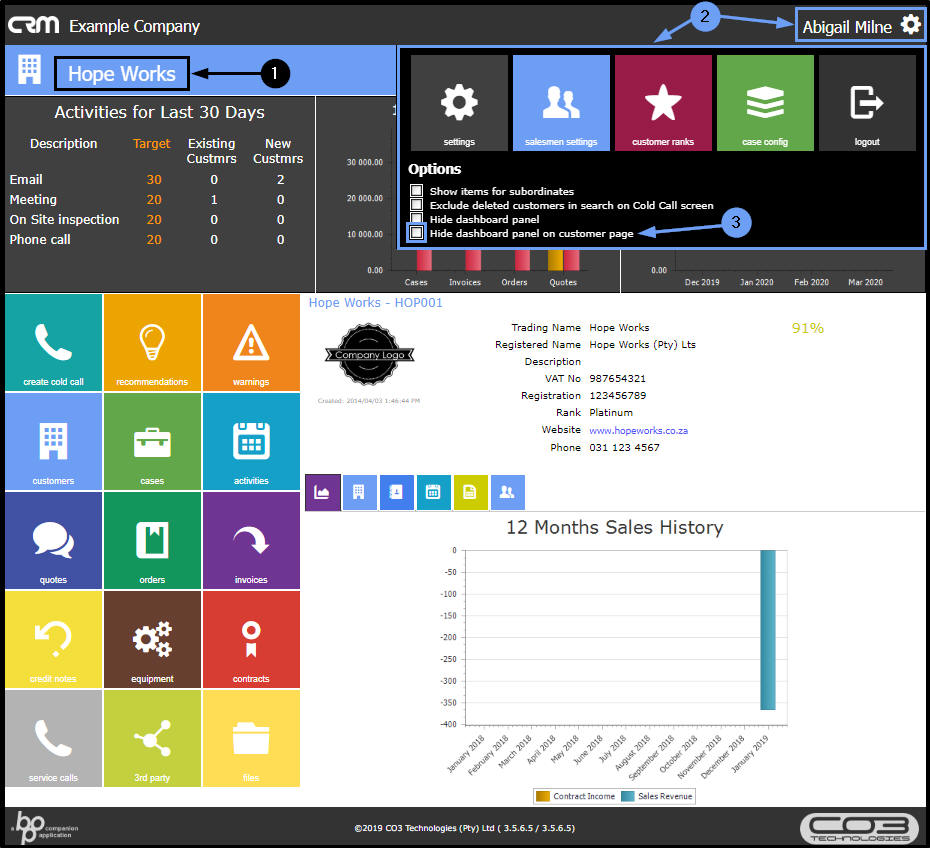Click the Phone call row label
930x848 pixels.
40,240
